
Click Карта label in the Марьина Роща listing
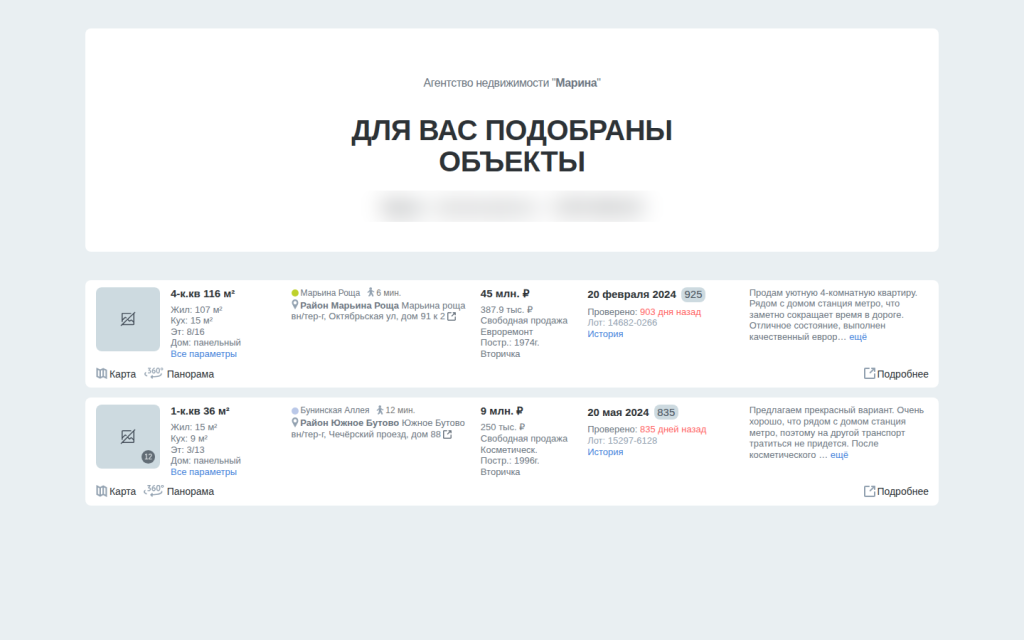coord(123,374)
